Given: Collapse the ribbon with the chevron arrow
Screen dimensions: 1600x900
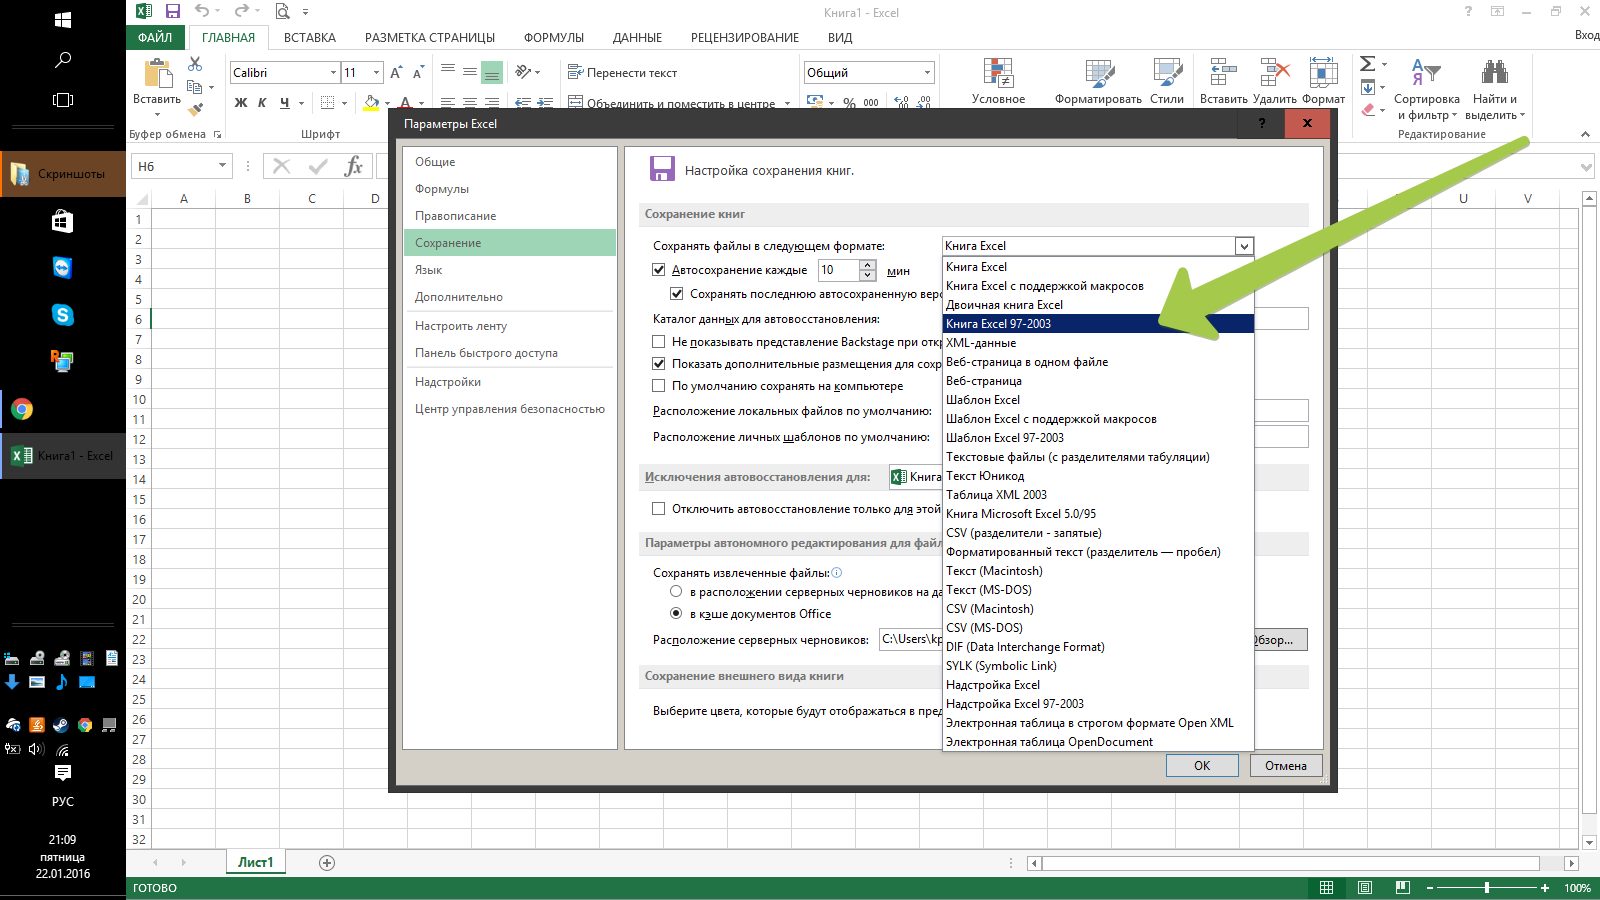Looking at the screenshot, I should [x=1585, y=134].
